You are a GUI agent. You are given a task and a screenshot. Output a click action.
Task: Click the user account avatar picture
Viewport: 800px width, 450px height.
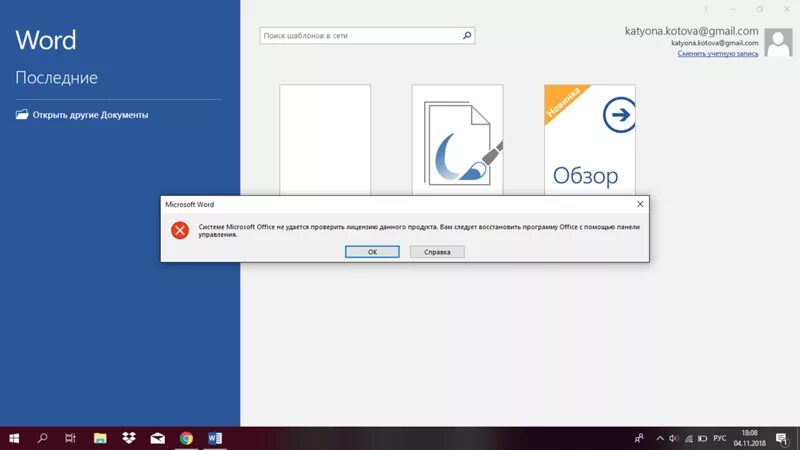tap(778, 42)
